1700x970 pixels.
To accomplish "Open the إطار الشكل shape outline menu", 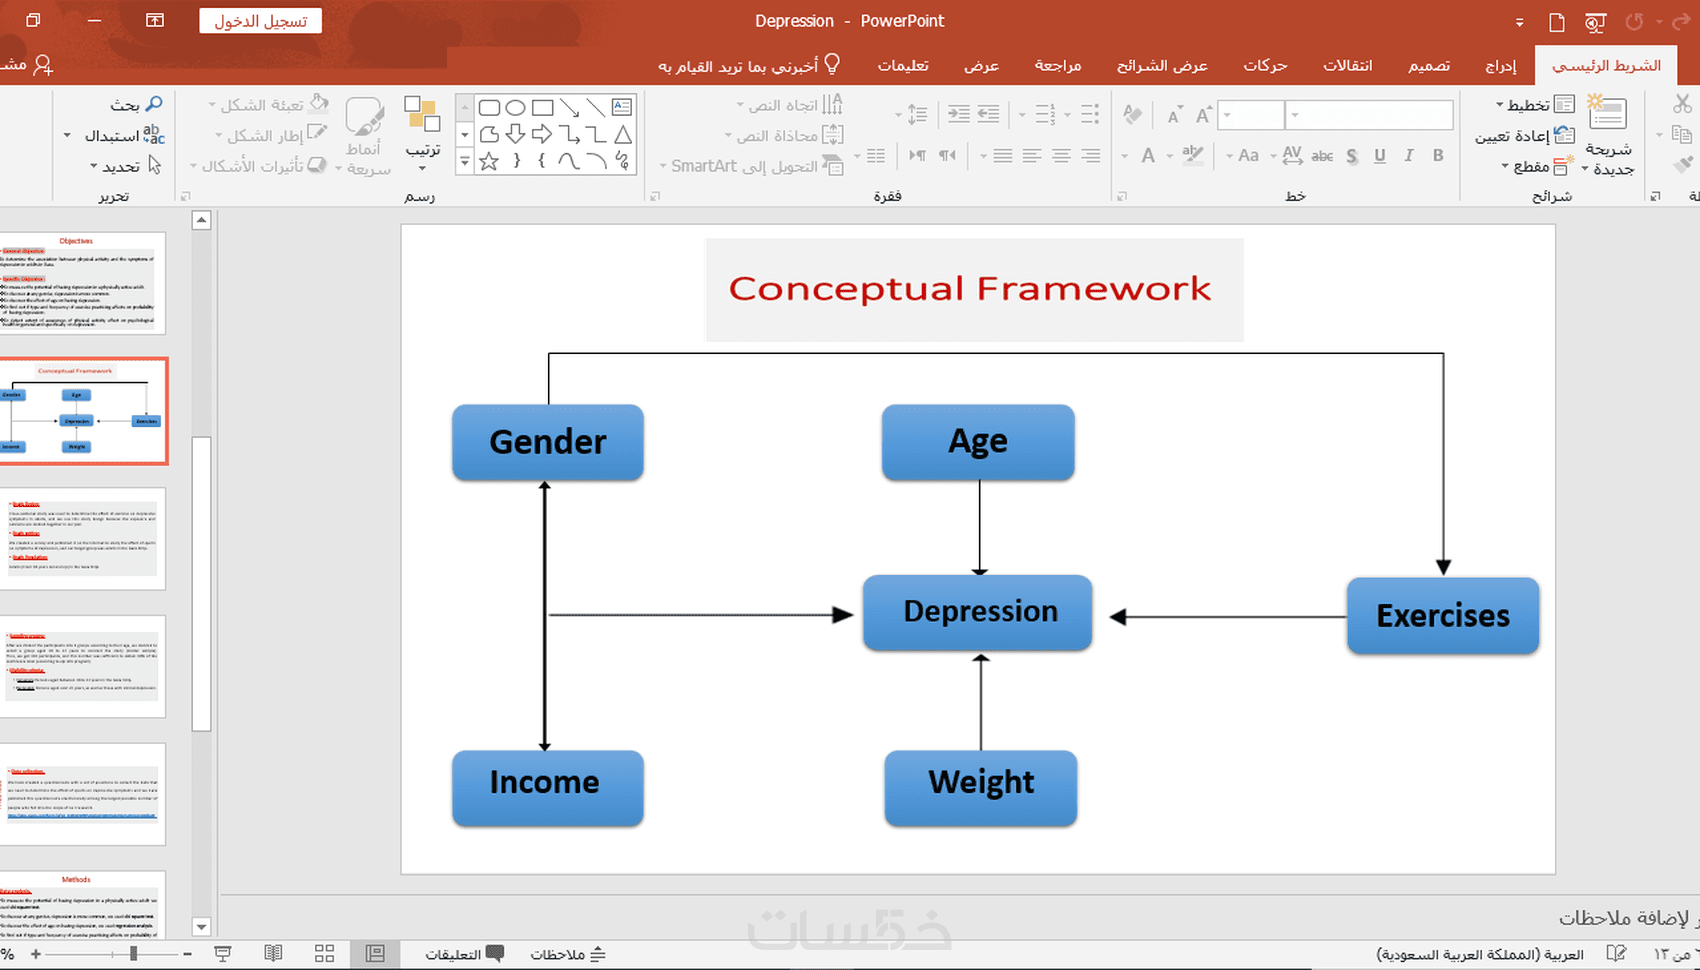I will tap(271, 136).
